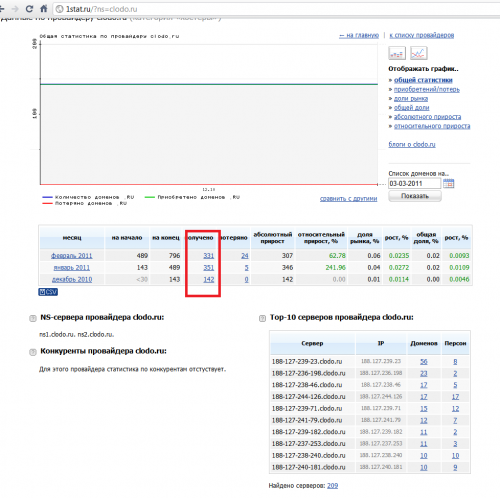Download table via CSV icon

click(x=48, y=292)
